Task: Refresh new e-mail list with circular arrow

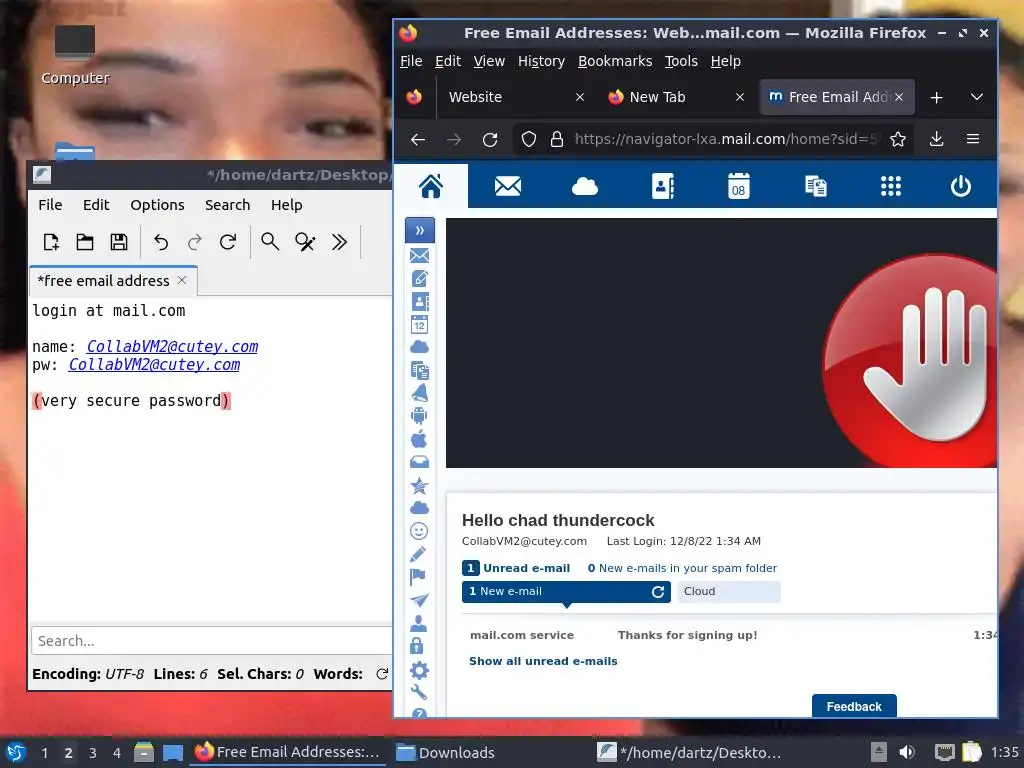Action: pos(658,592)
